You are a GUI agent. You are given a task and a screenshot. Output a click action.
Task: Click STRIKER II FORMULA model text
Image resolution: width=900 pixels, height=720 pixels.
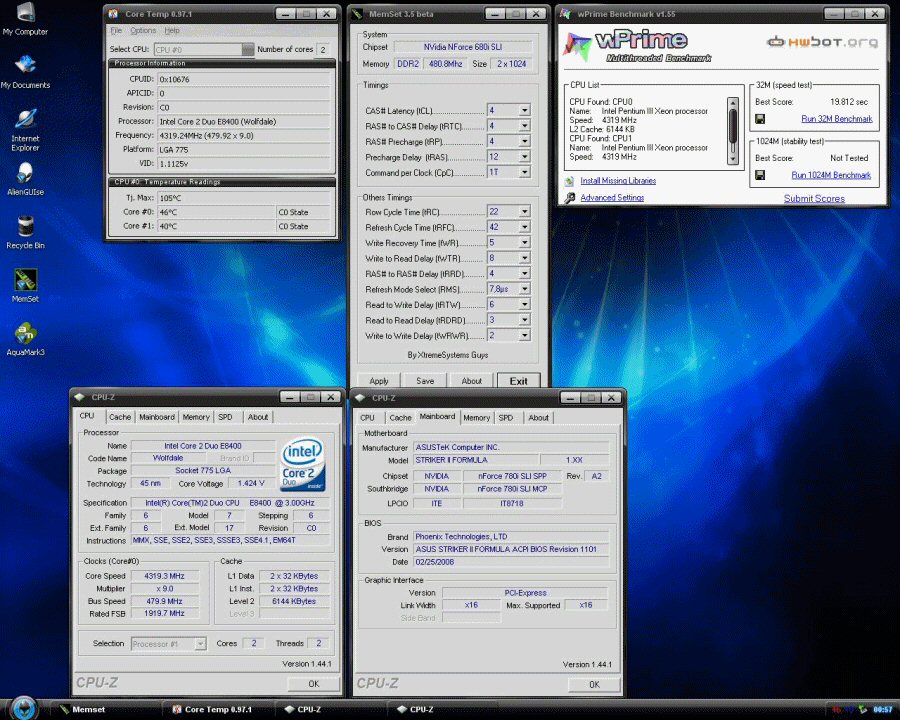point(452,460)
